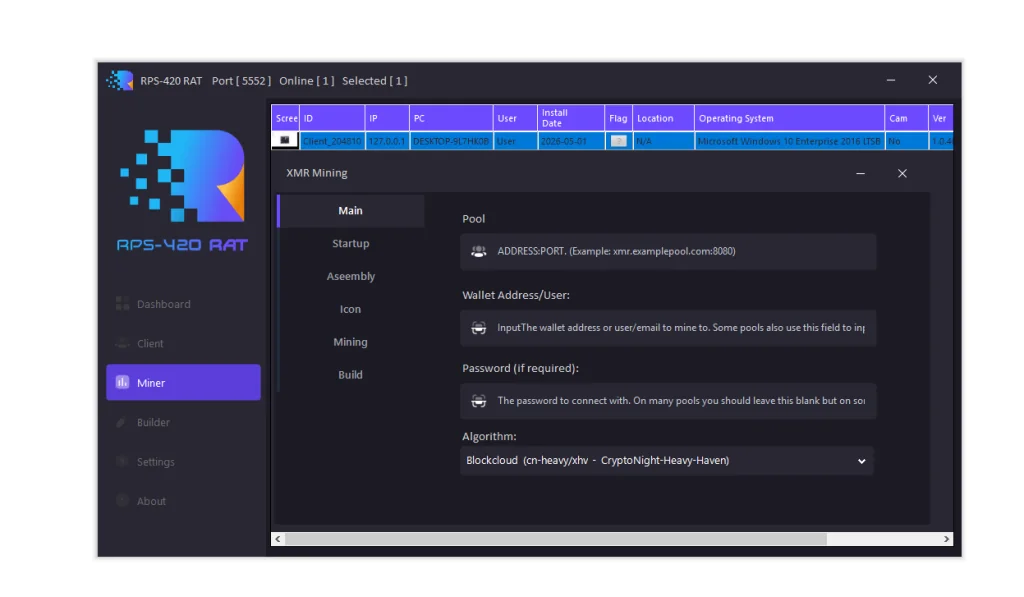This screenshot has height=597, width=1024.
Task: Click the Client icon in the sidebar
Action: click(122, 343)
